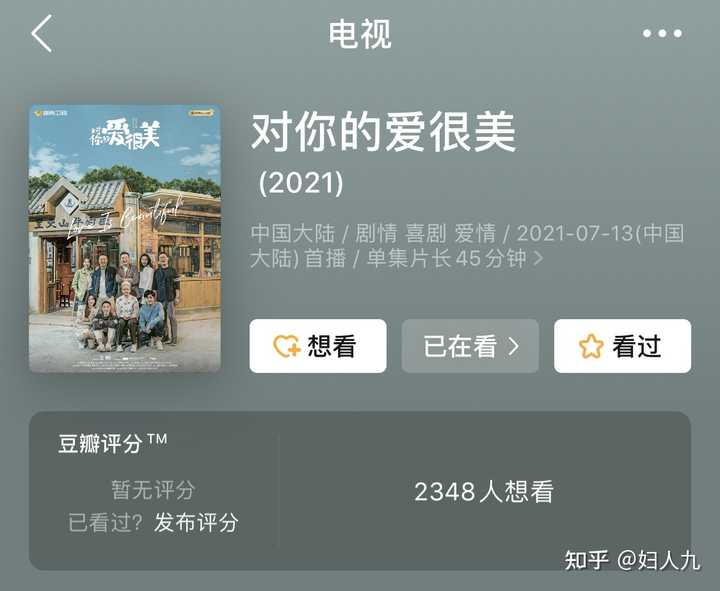
Task: Mark the show as 想看
Action: 318,346
